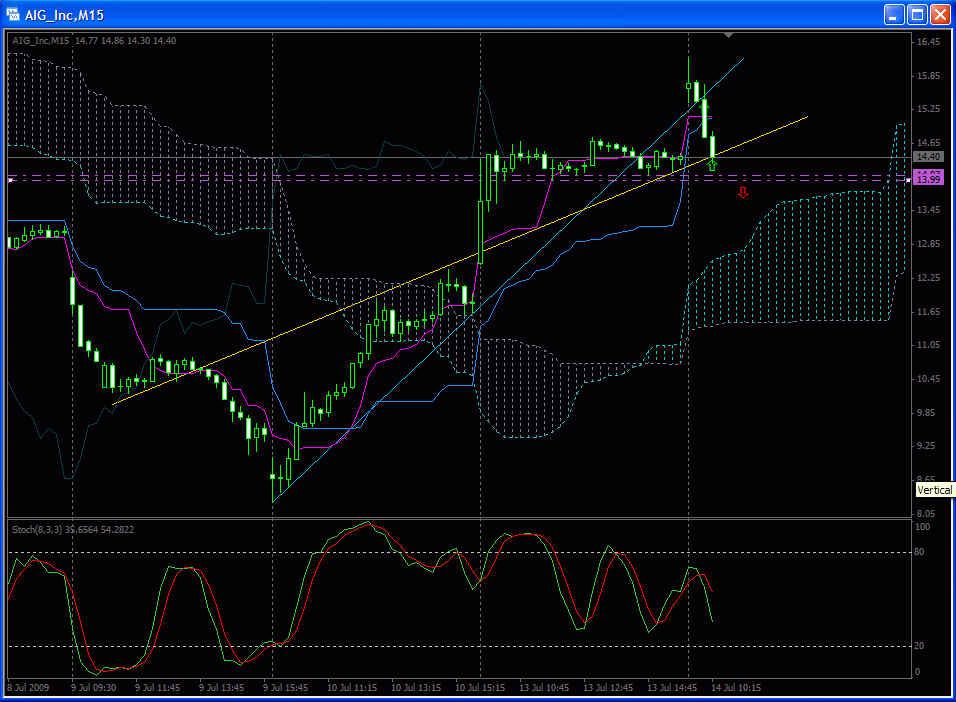The height and width of the screenshot is (702, 956).
Task: Click time axis label 14 Jul 10:15
Action: click(x=736, y=688)
